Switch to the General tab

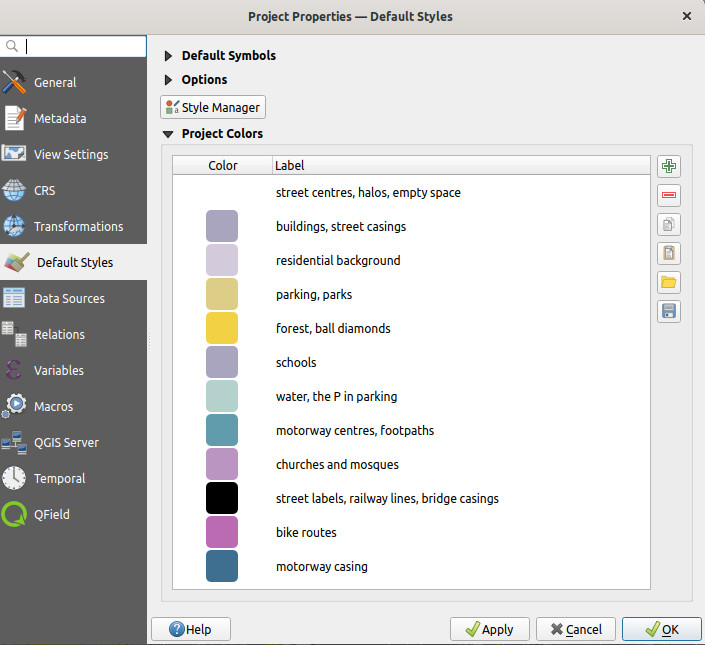pyautogui.click(x=55, y=83)
